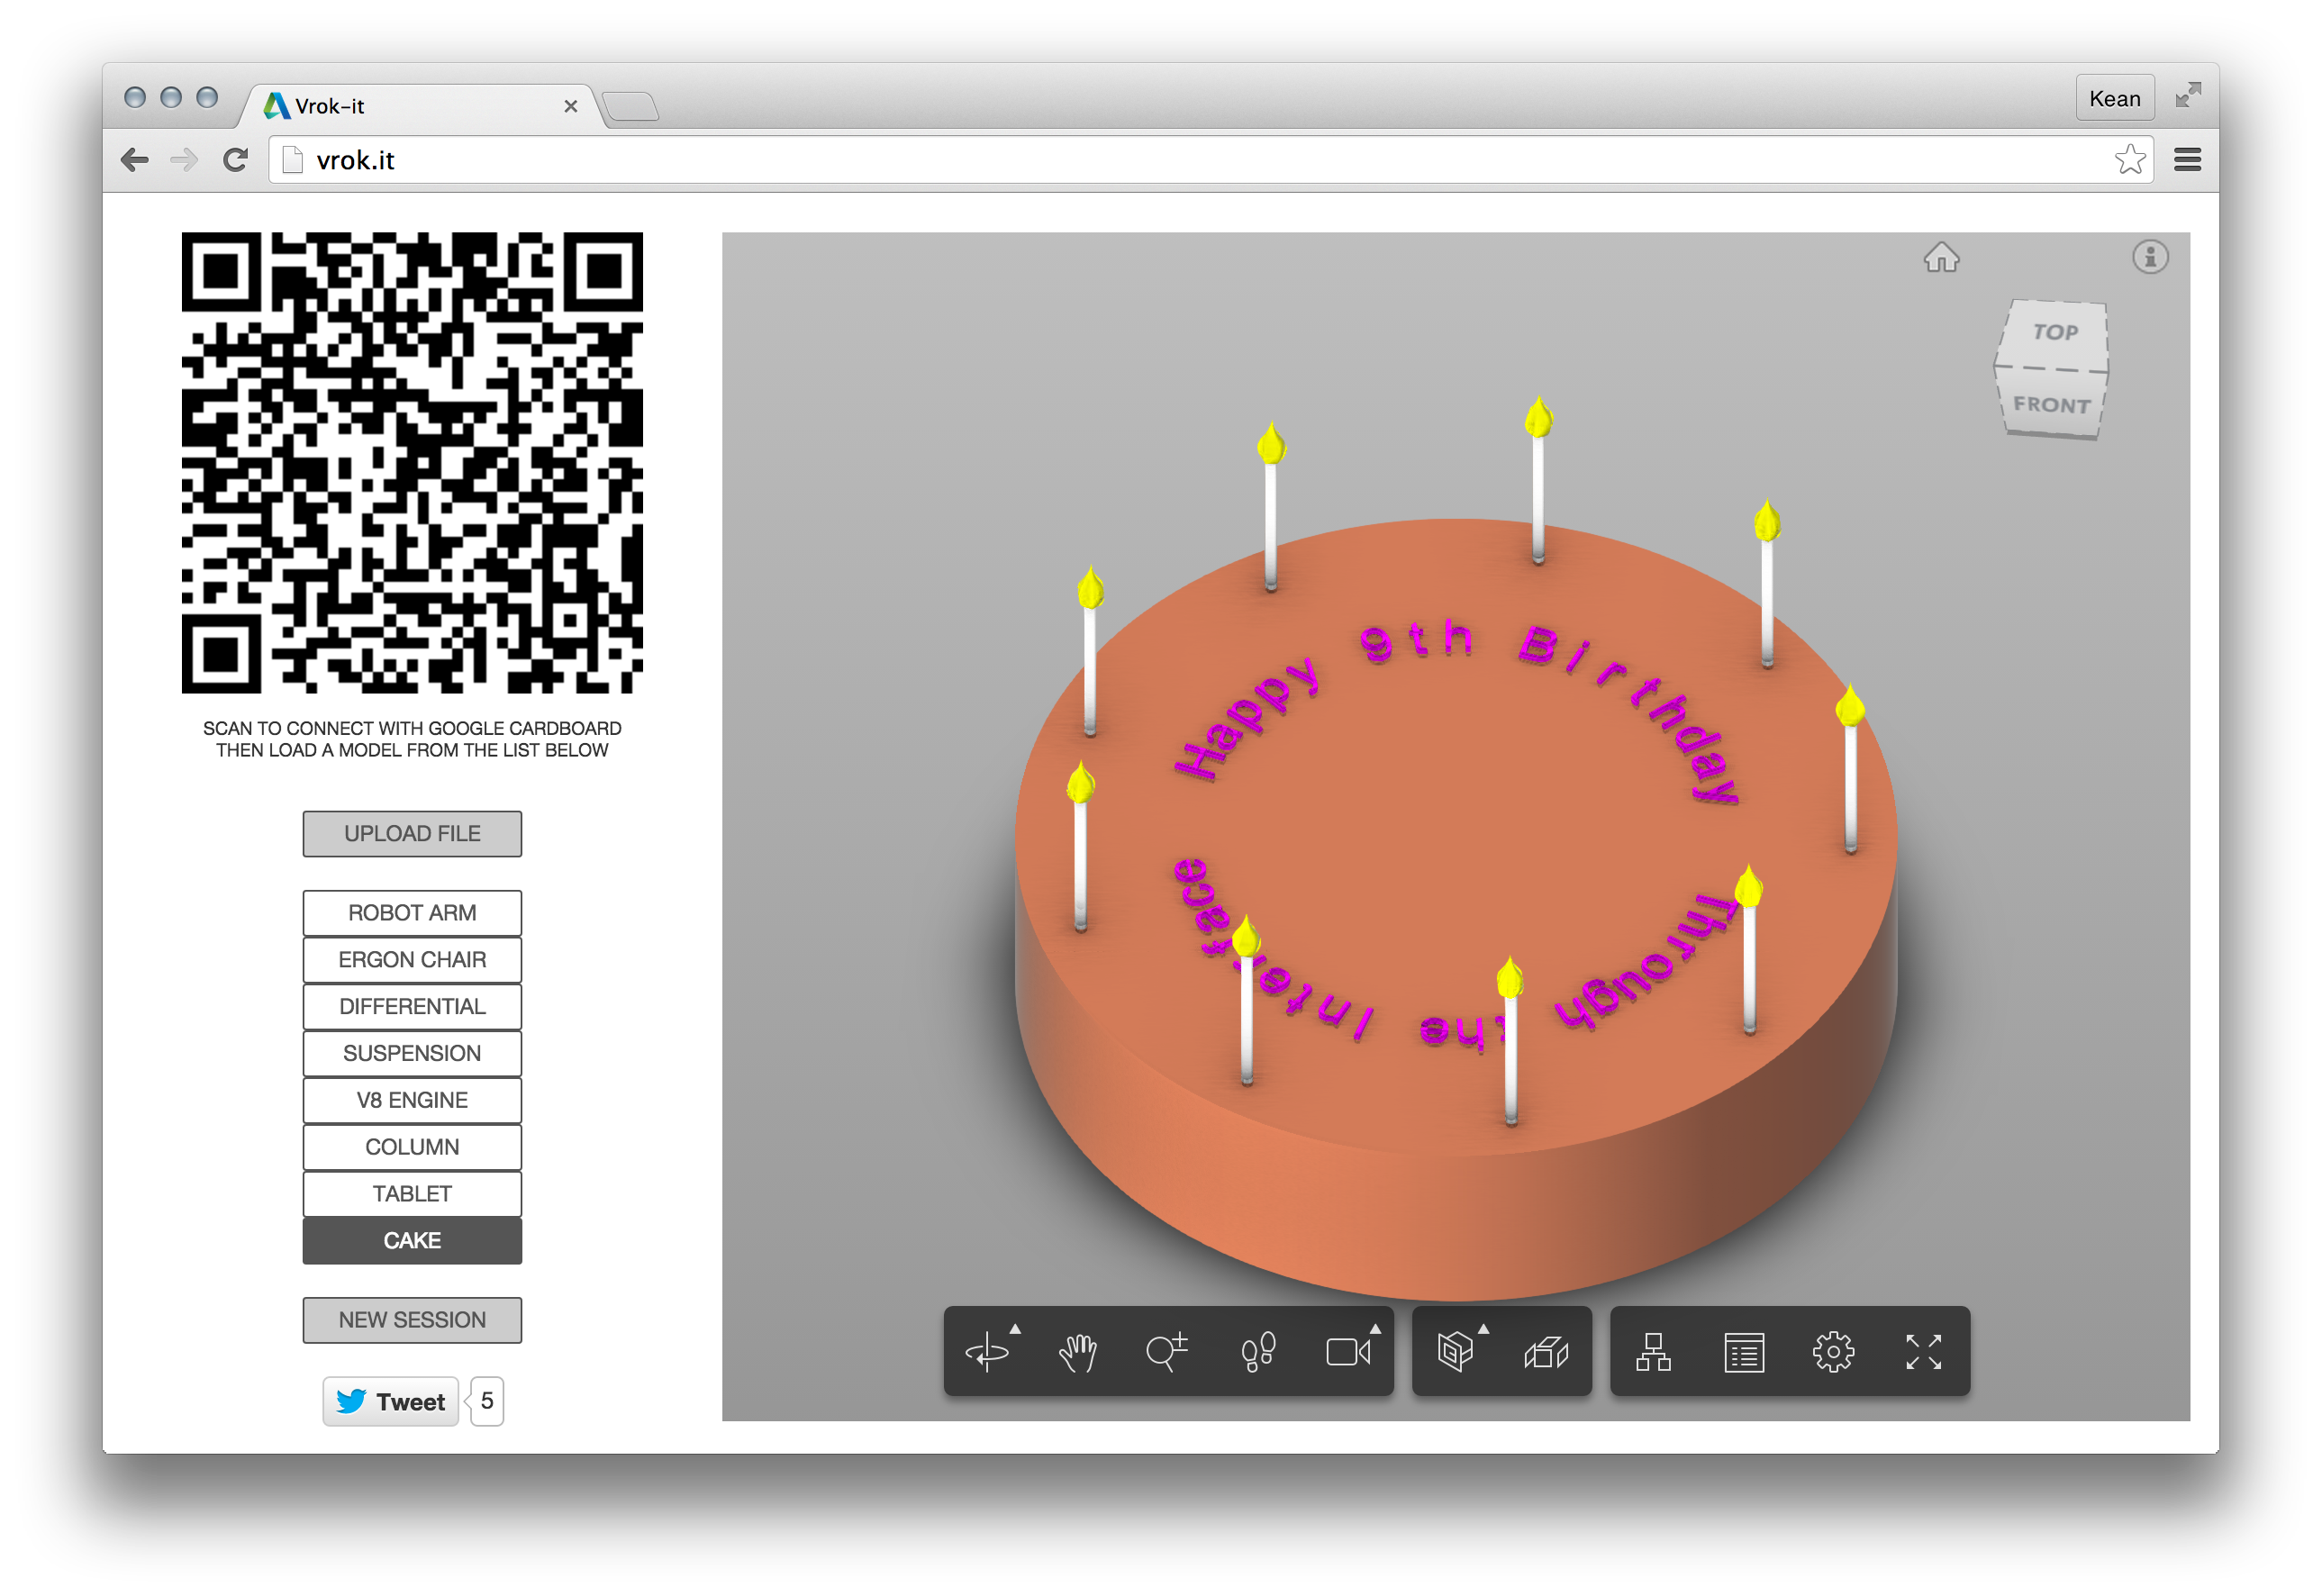Click the UPLOAD FILE button
Screen dimensions: 2322x1596
(x=412, y=833)
